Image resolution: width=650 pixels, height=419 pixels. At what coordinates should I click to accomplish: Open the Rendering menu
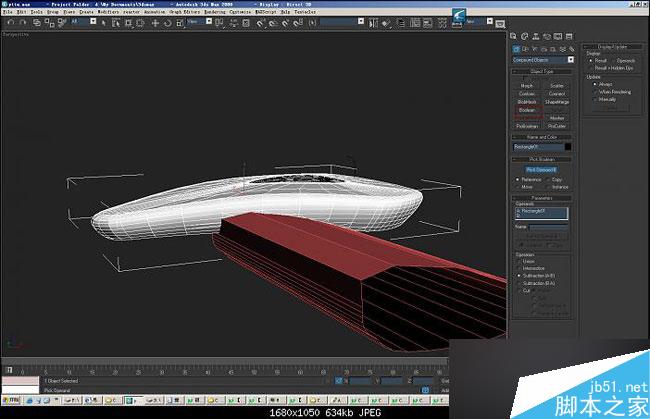[x=215, y=12]
